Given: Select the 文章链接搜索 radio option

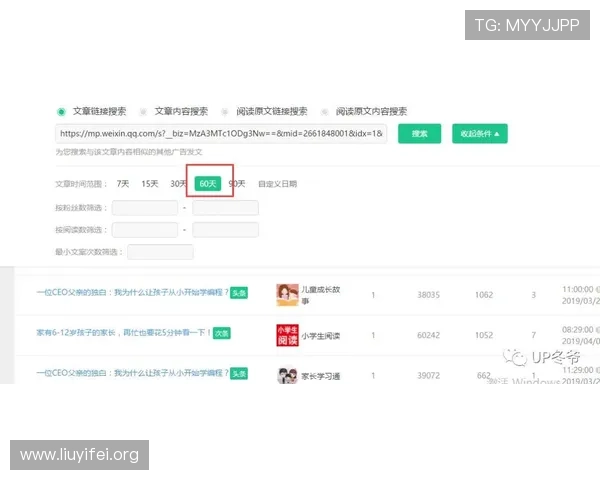Looking at the screenshot, I should 61,112.
